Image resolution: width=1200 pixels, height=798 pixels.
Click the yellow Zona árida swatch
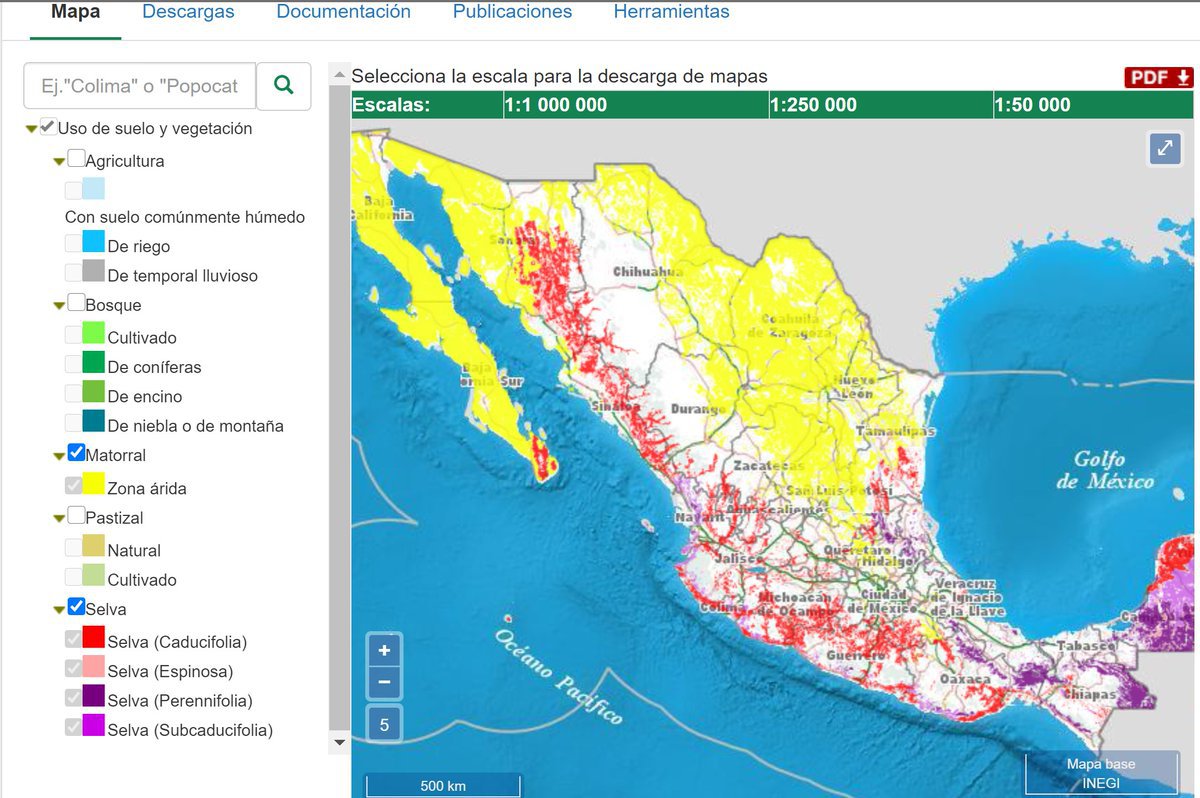(x=94, y=484)
